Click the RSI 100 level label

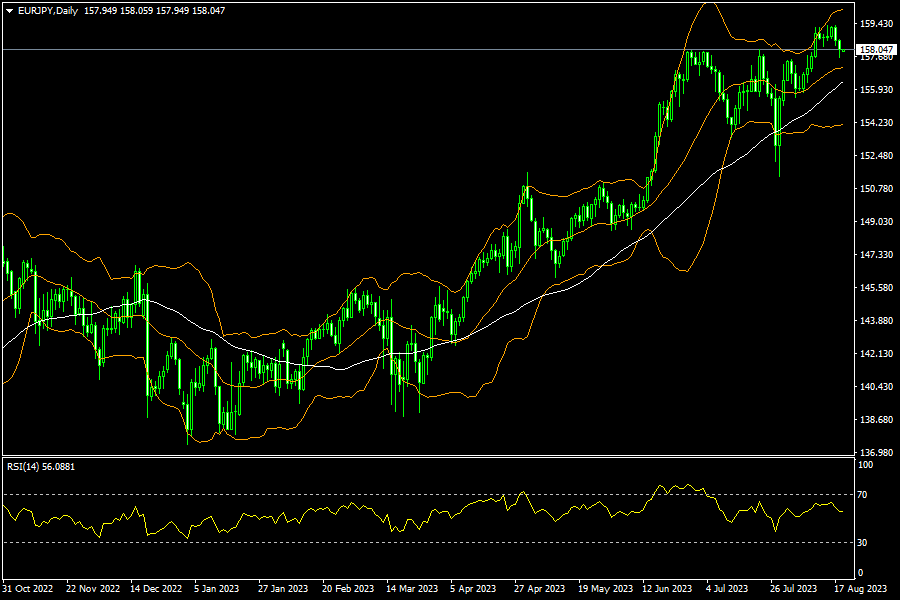coord(865,464)
